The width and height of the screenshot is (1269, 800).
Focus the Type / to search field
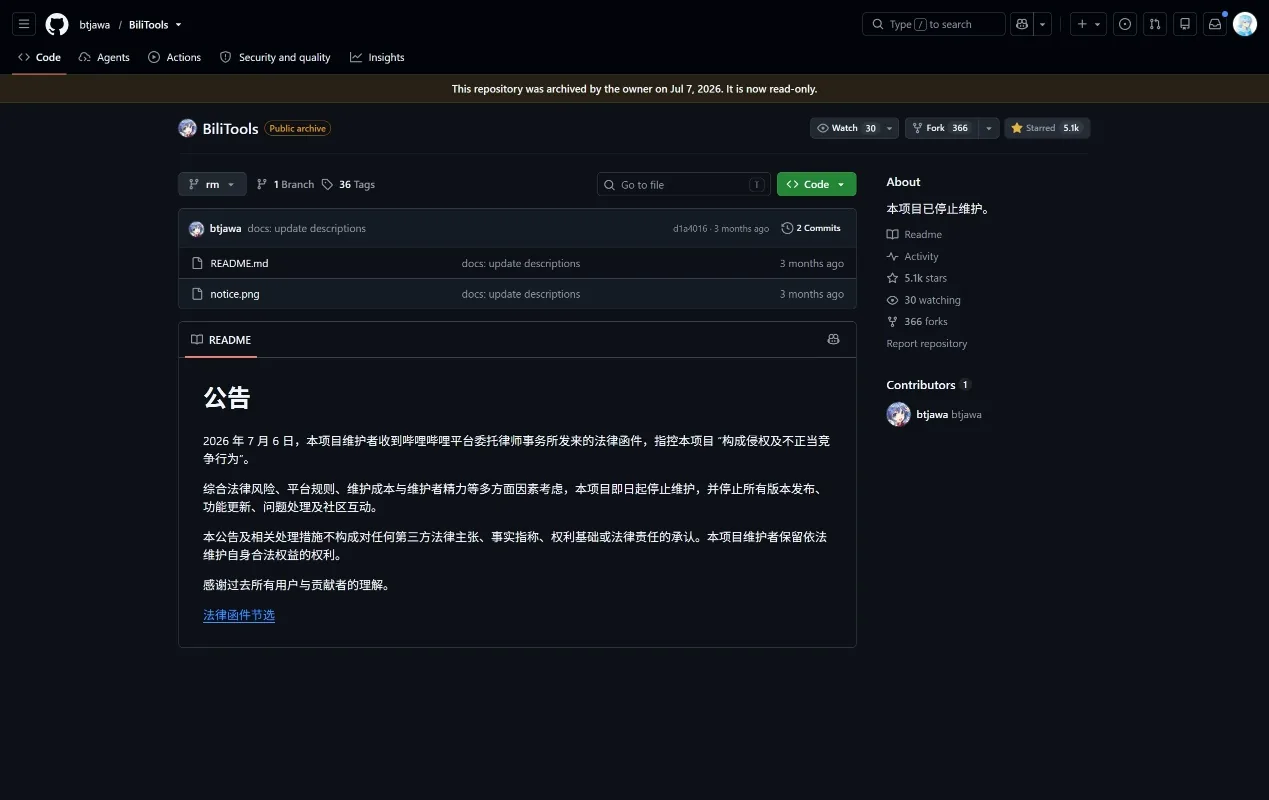[x=933, y=24]
